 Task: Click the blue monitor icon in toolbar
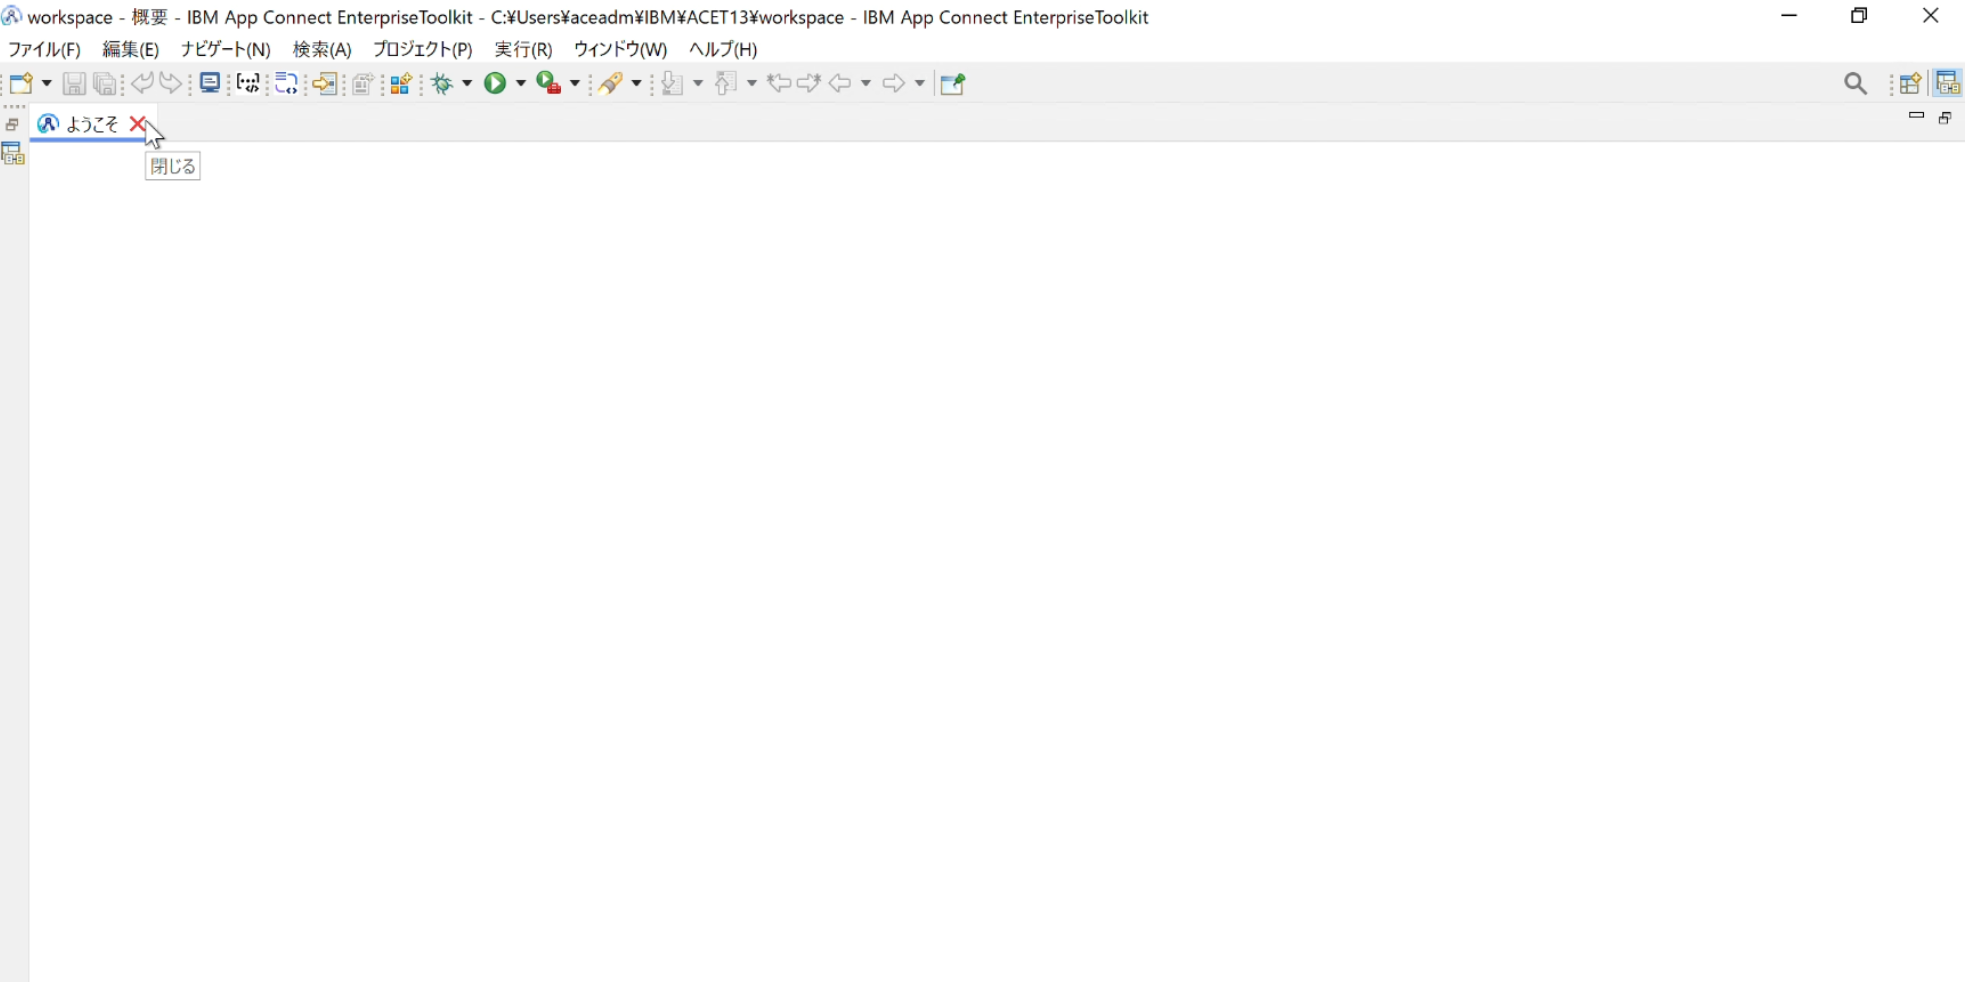(209, 83)
